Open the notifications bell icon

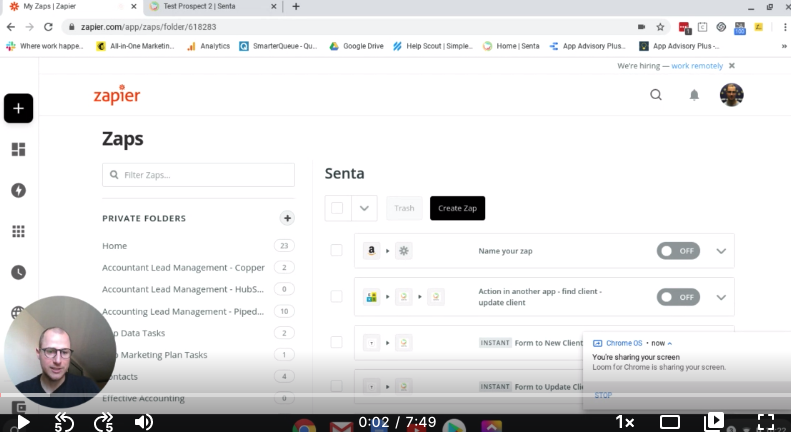[694, 95]
